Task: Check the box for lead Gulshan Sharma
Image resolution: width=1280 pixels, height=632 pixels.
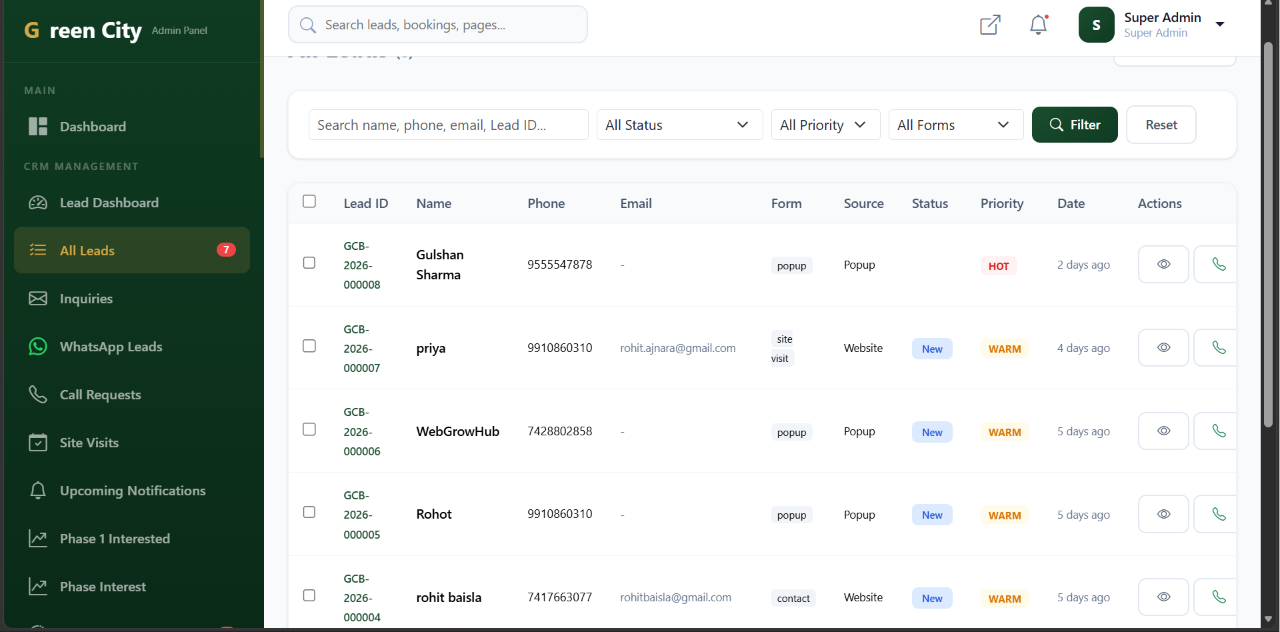Action: (309, 263)
